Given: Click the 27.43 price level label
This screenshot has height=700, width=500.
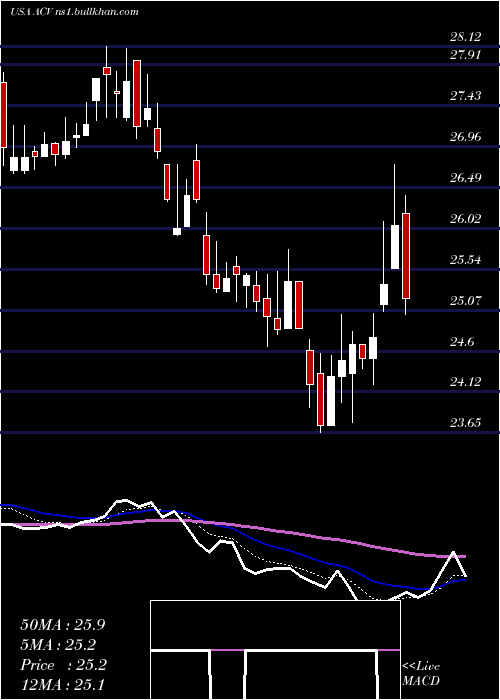Looking at the screenshot, I should coord(465,96).
